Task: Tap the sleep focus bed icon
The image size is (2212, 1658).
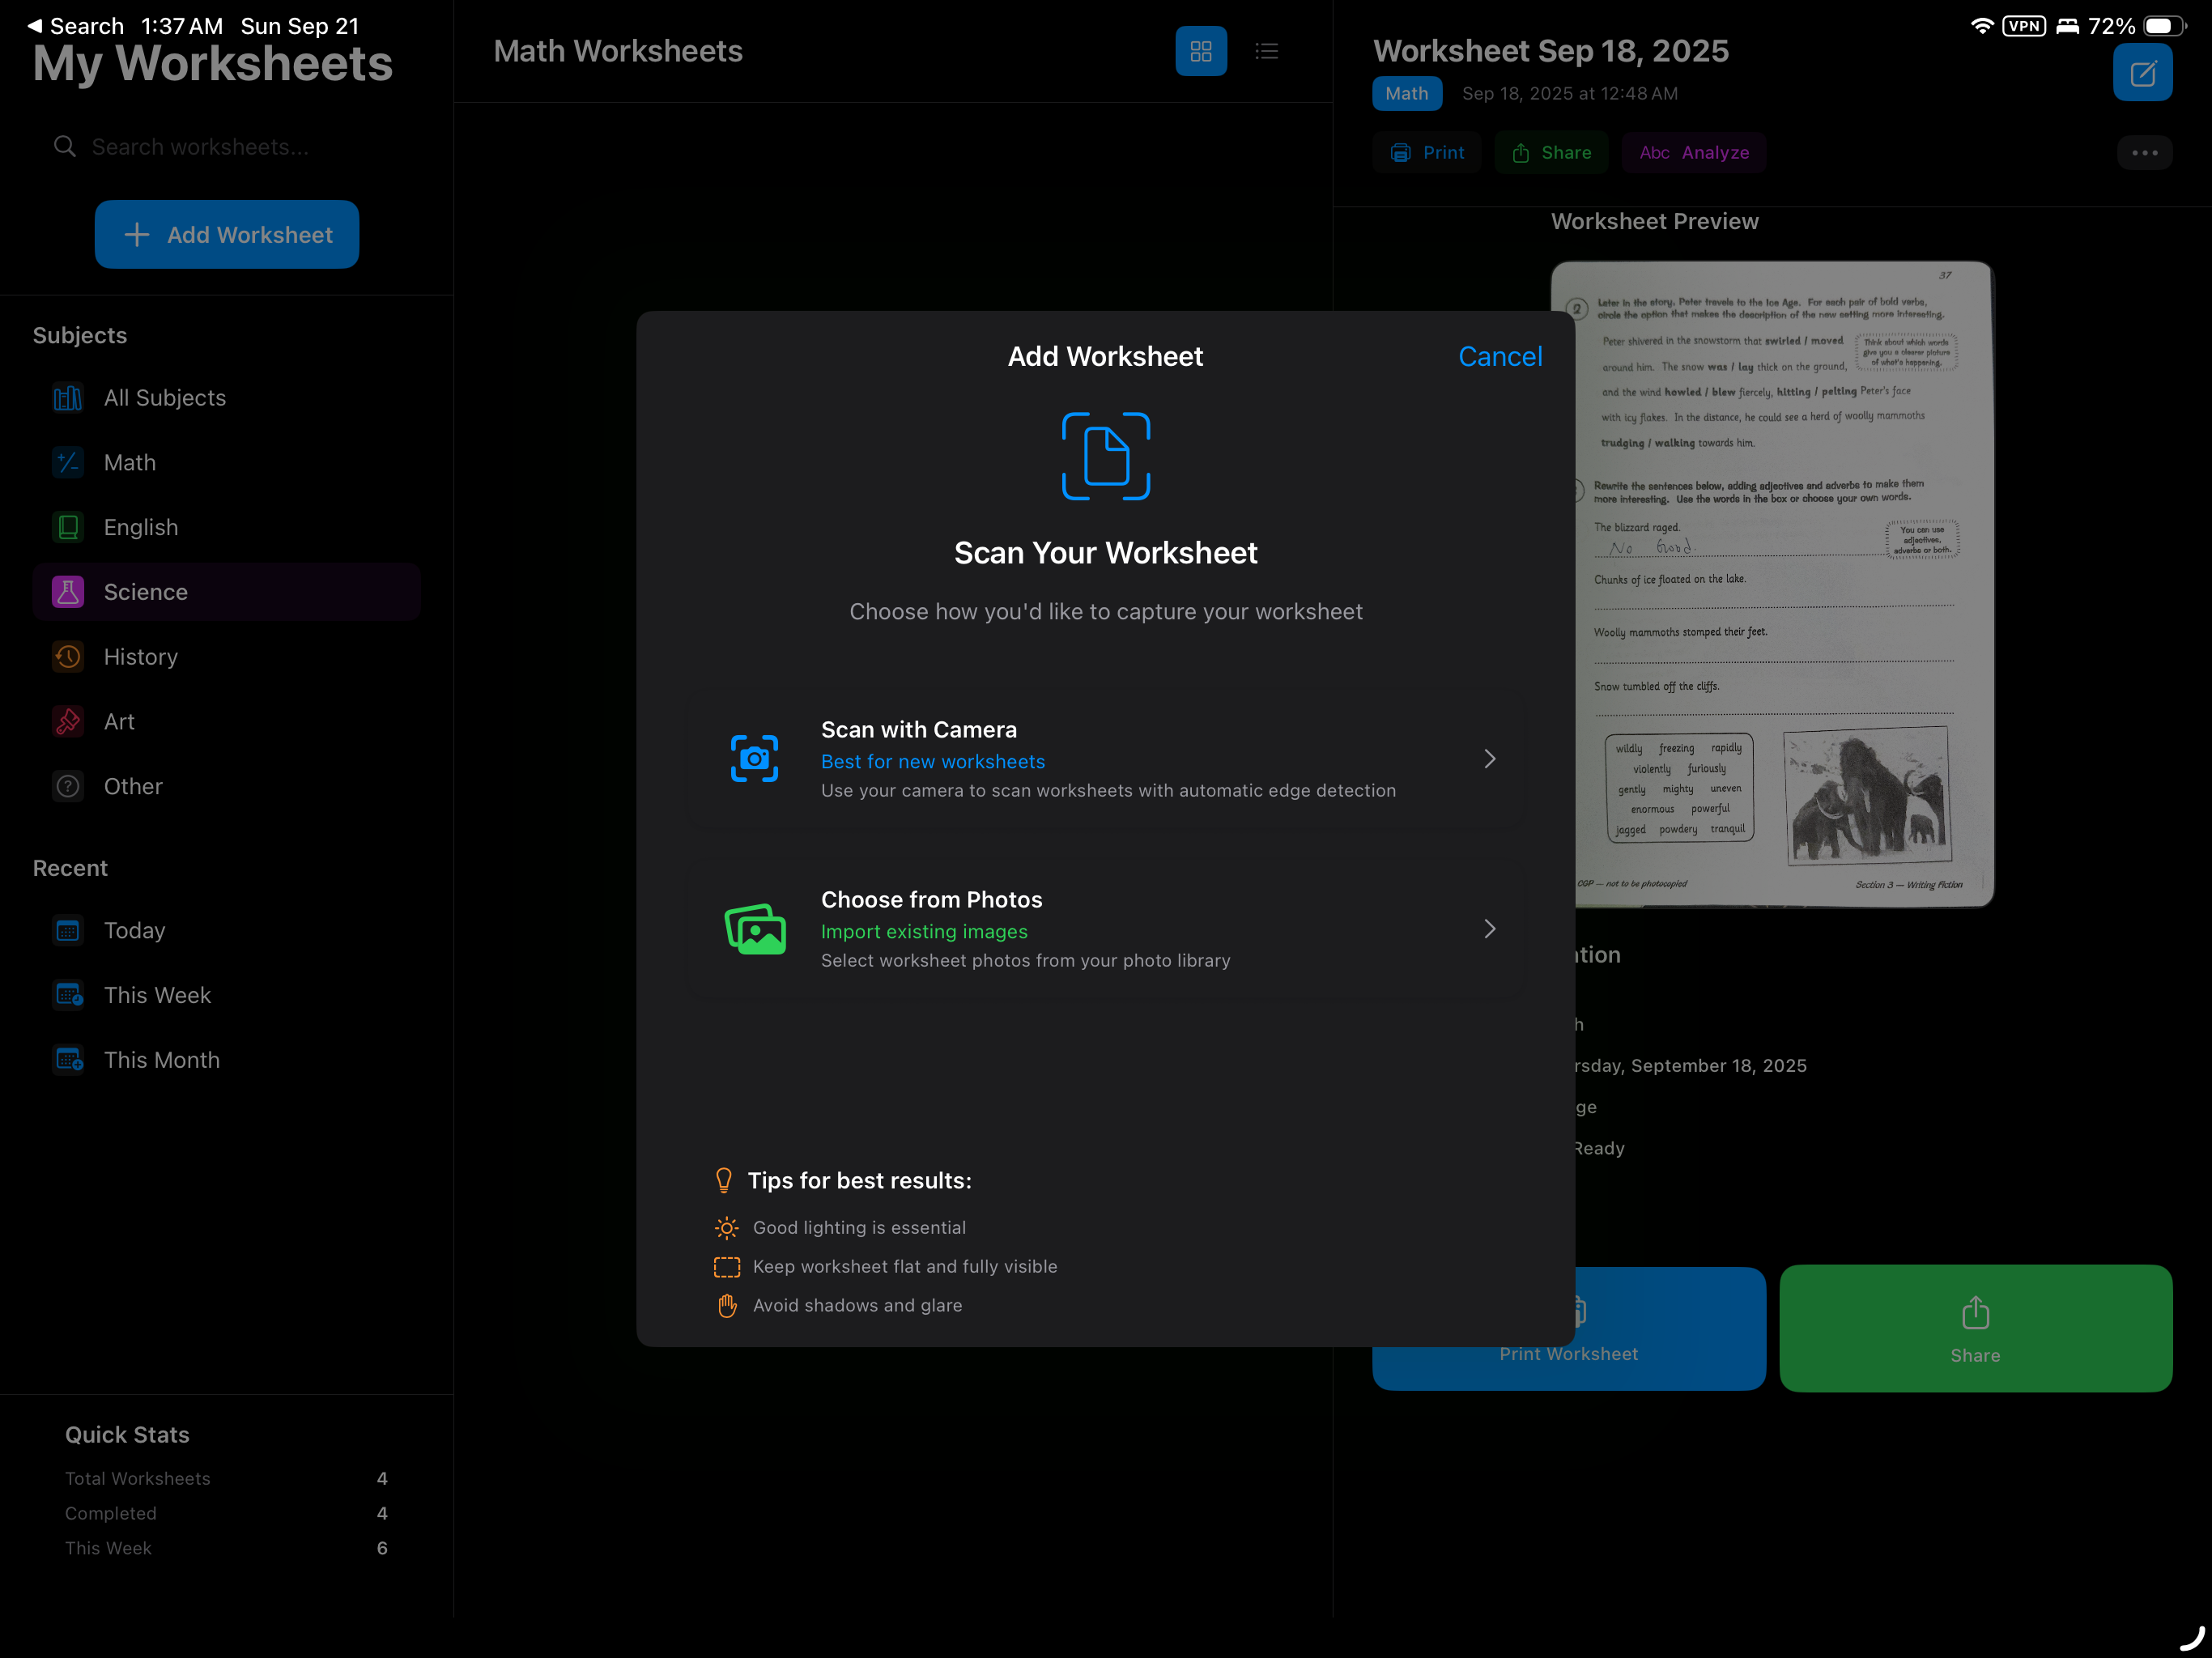Action: coord(2067,26)
